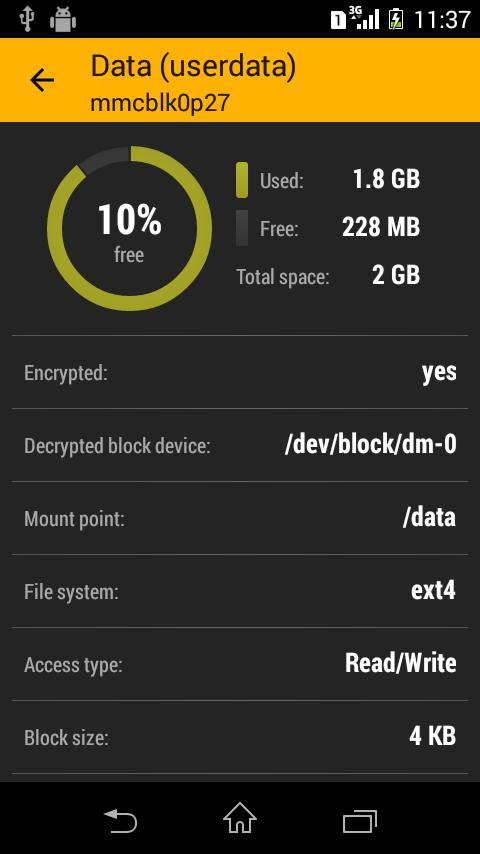Tap the 3G signal strength icon
The height and width of the screenshot is (854, 480).
pos(364,18)
